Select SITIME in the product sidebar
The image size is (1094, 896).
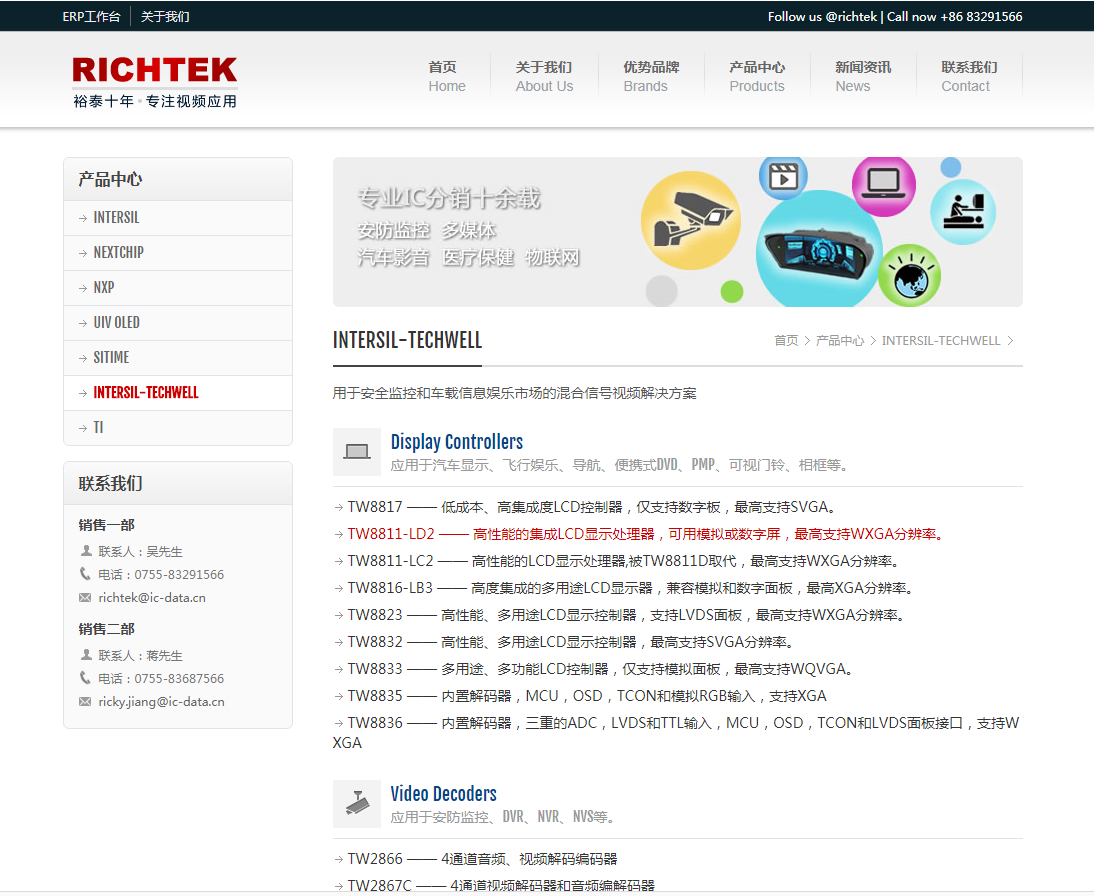178,357
